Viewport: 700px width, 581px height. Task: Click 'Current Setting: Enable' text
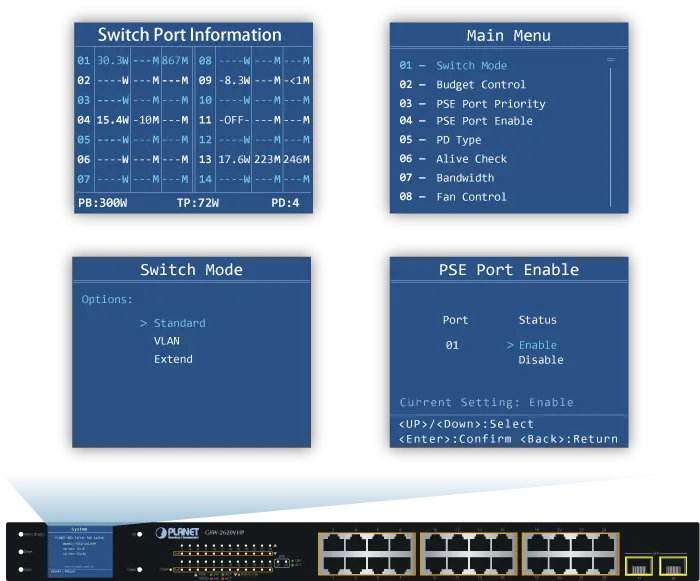click(x=486, y=402)
